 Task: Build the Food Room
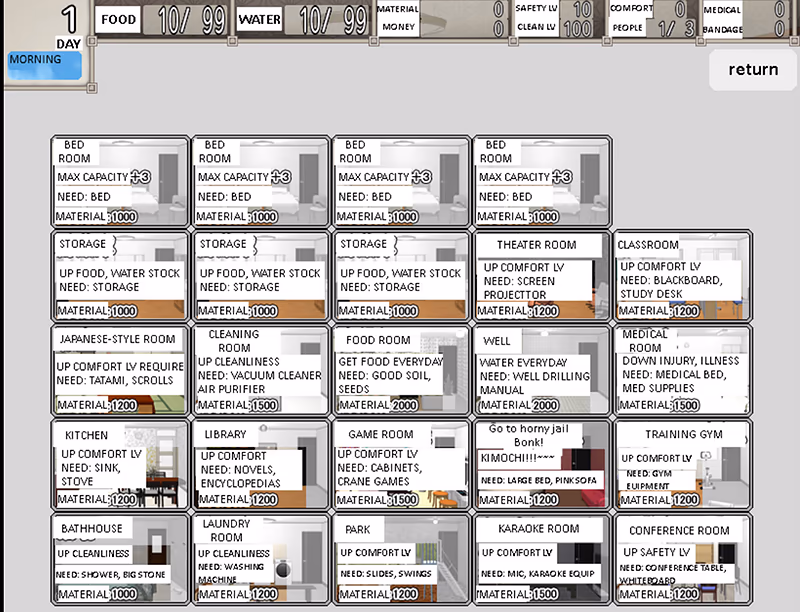coord(401,371)
